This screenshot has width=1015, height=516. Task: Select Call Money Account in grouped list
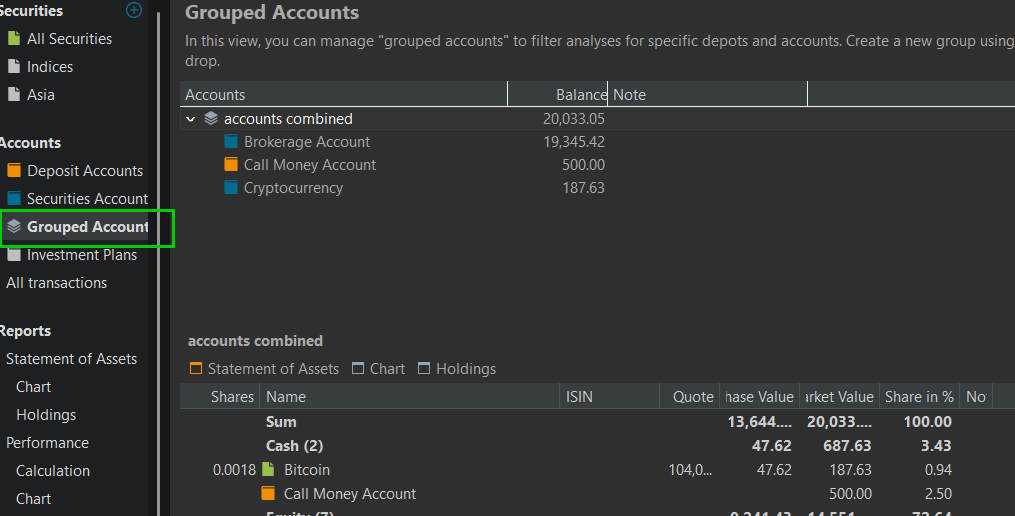pyautogui.click(x=310, y=165)
